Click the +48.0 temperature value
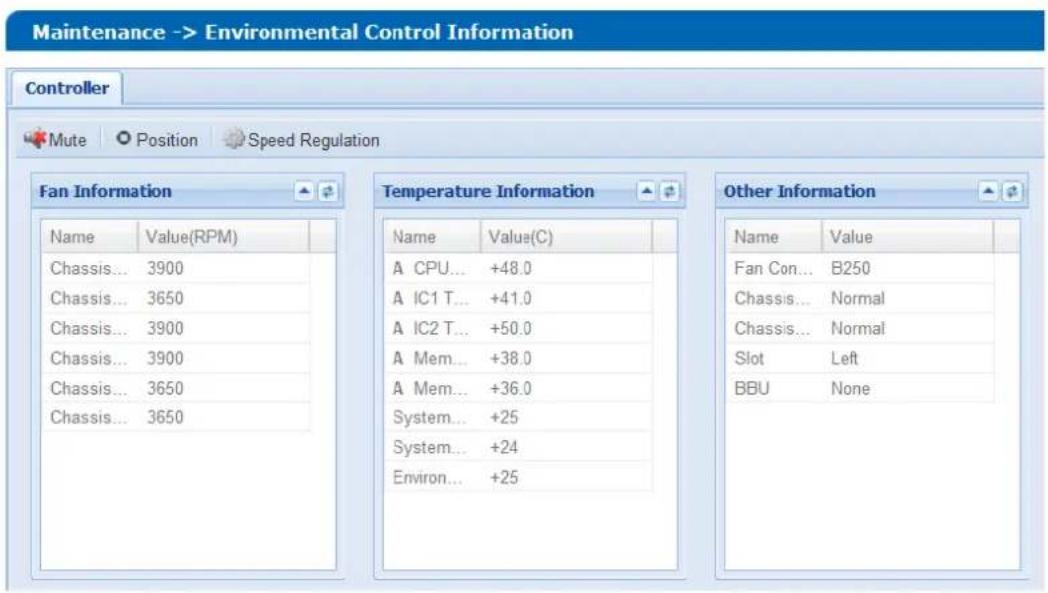 511,269
